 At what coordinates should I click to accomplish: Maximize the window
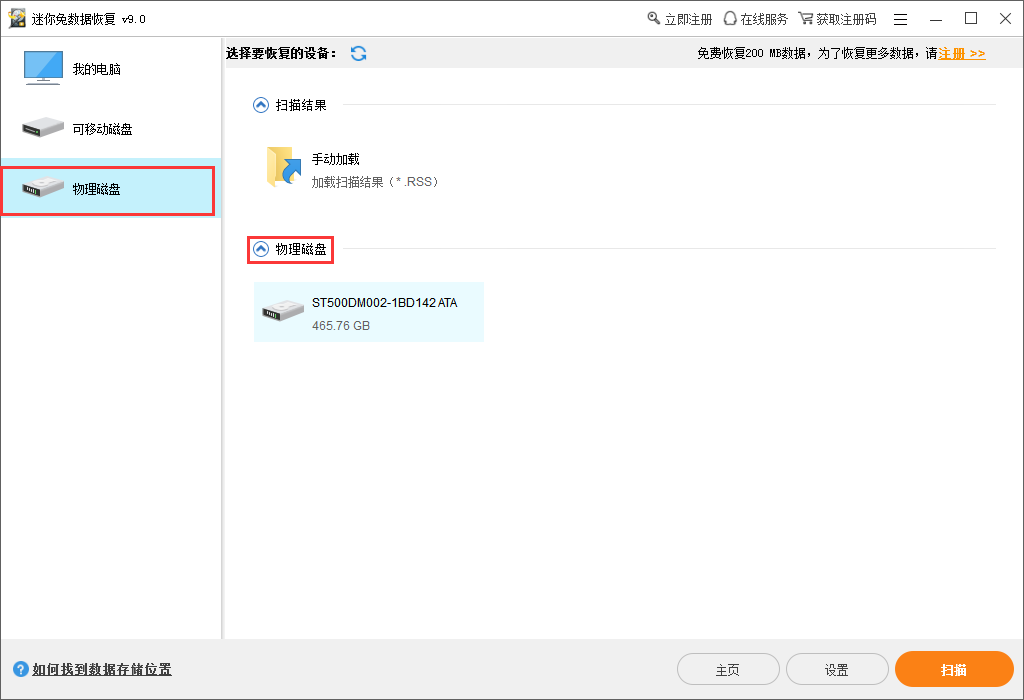(971, 18)
